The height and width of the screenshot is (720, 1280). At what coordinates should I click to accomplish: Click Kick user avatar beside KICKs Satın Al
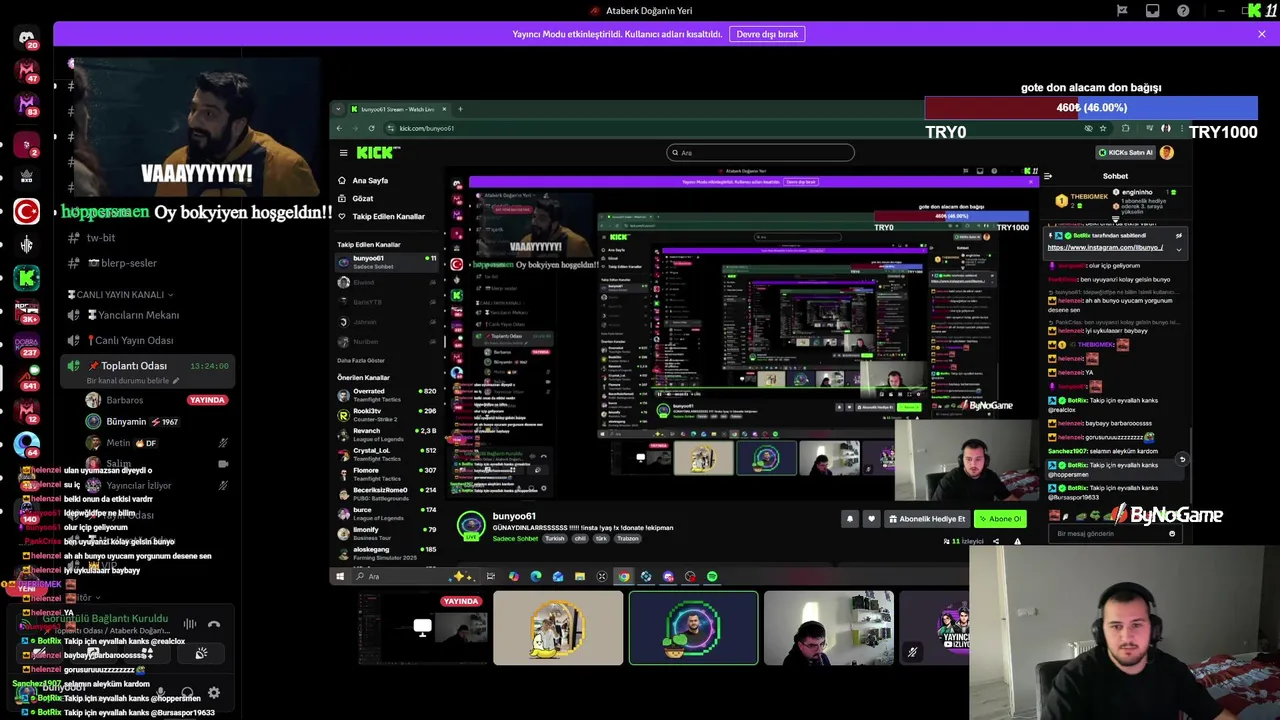[1167, 153]
